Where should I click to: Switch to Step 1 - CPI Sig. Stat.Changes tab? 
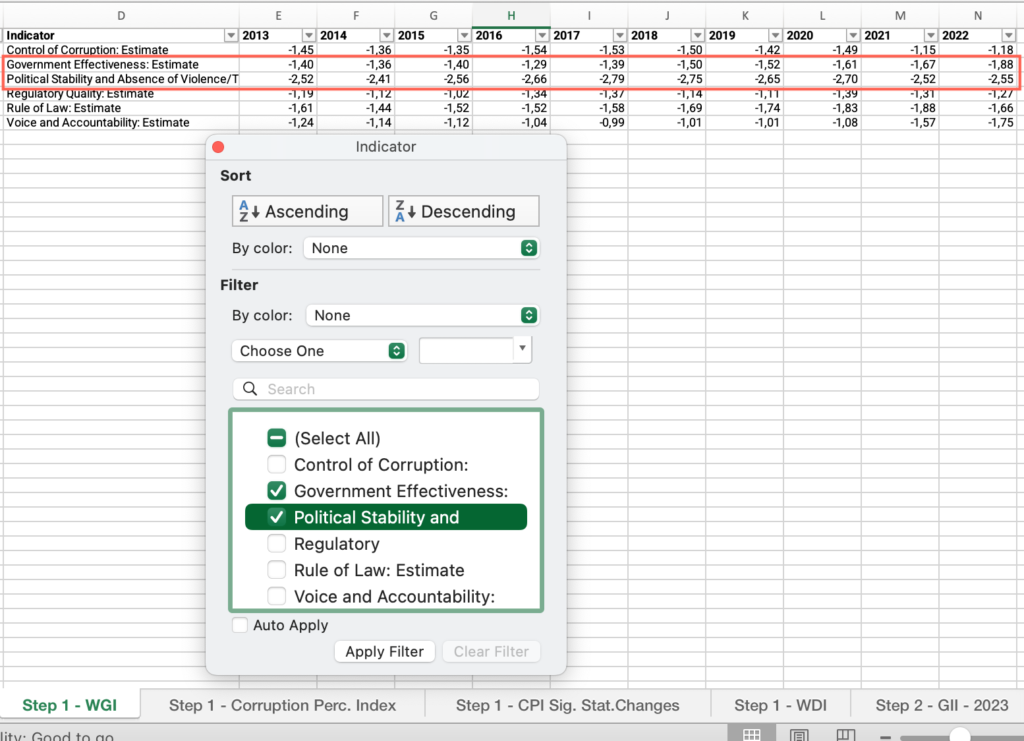pyautogui.click(x=568, y=705)
